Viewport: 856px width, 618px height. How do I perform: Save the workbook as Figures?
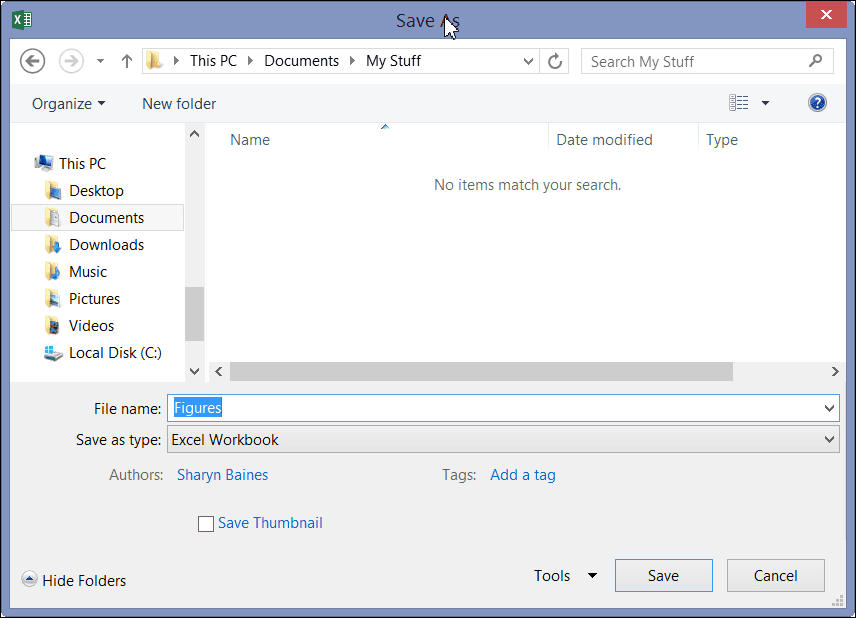point(663,575)
